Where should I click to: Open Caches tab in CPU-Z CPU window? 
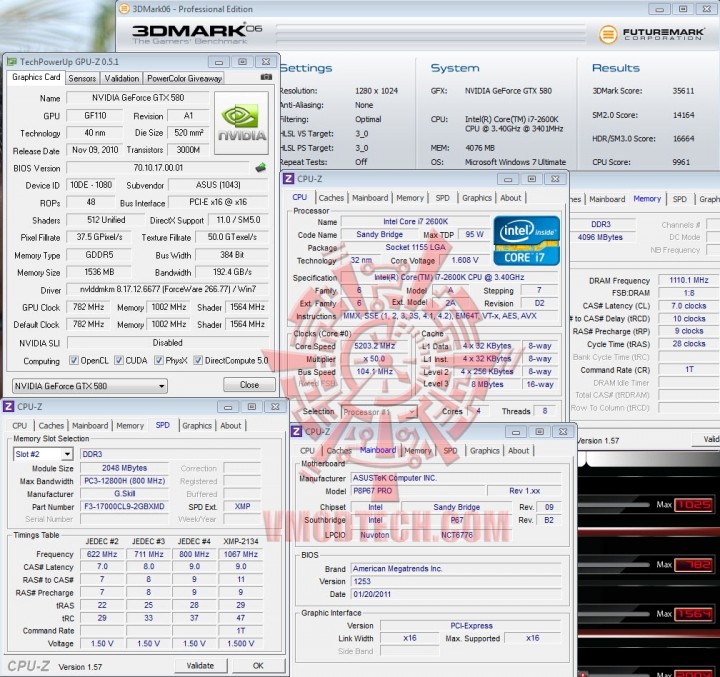[331, 197]
